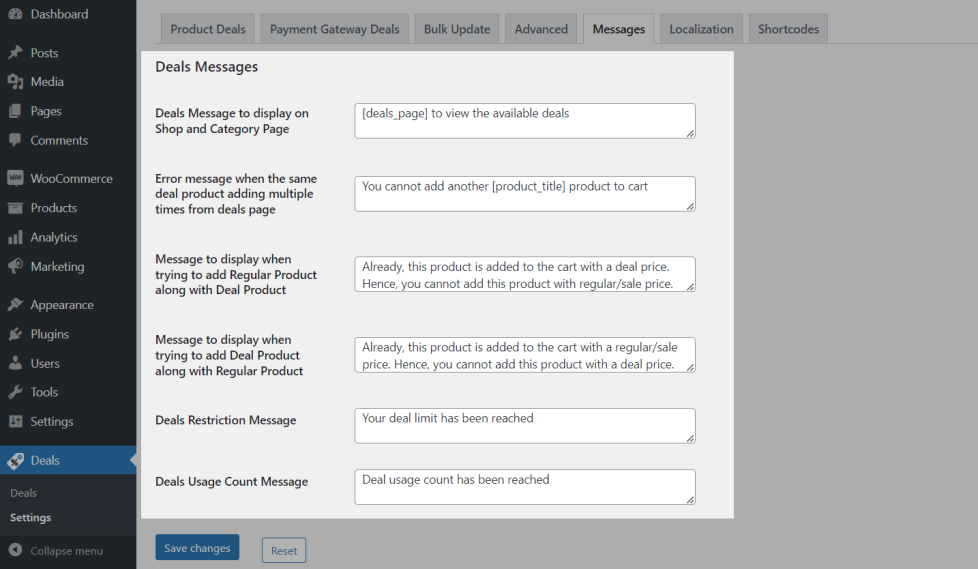The width and height of the screenshot is (978, 569).
Task: Open the Deals submenu link
Action: coord(24,493)
